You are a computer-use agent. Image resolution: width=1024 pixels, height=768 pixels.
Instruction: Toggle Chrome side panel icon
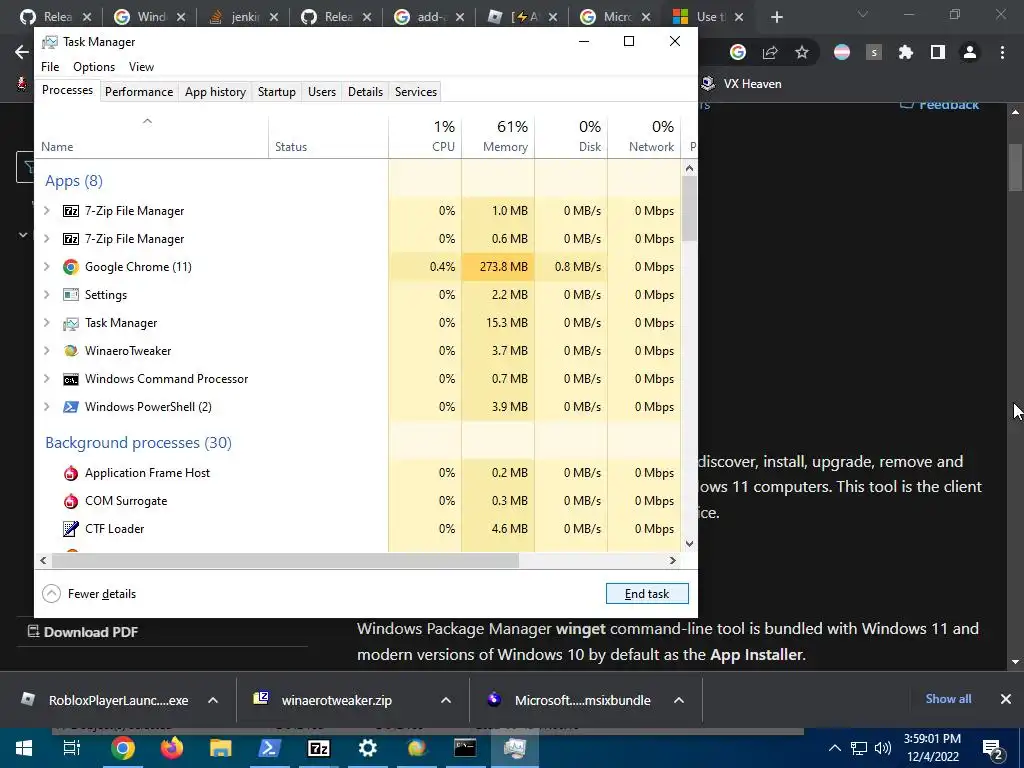[x=938, y=52]
